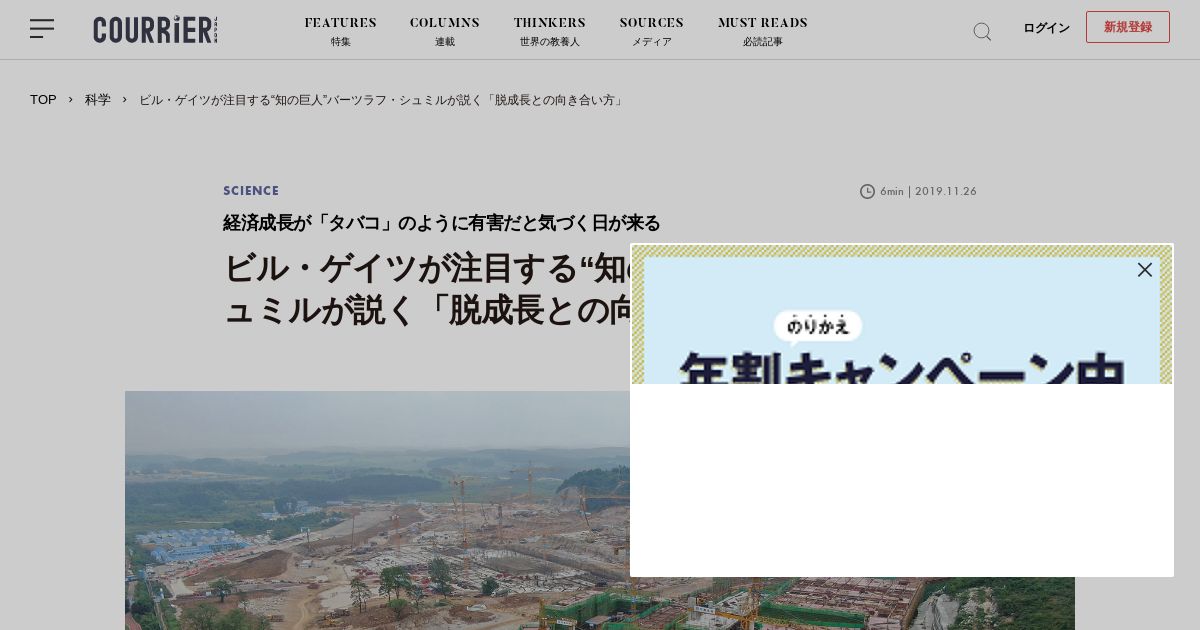Click the article title breadcrumb
1200x630 pixels.
(383, 100)
